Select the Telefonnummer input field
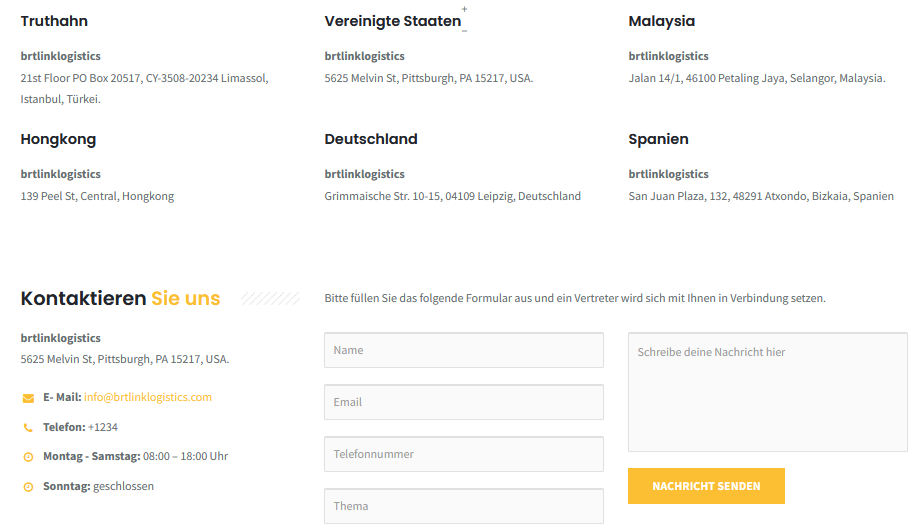 click(464, 454)
